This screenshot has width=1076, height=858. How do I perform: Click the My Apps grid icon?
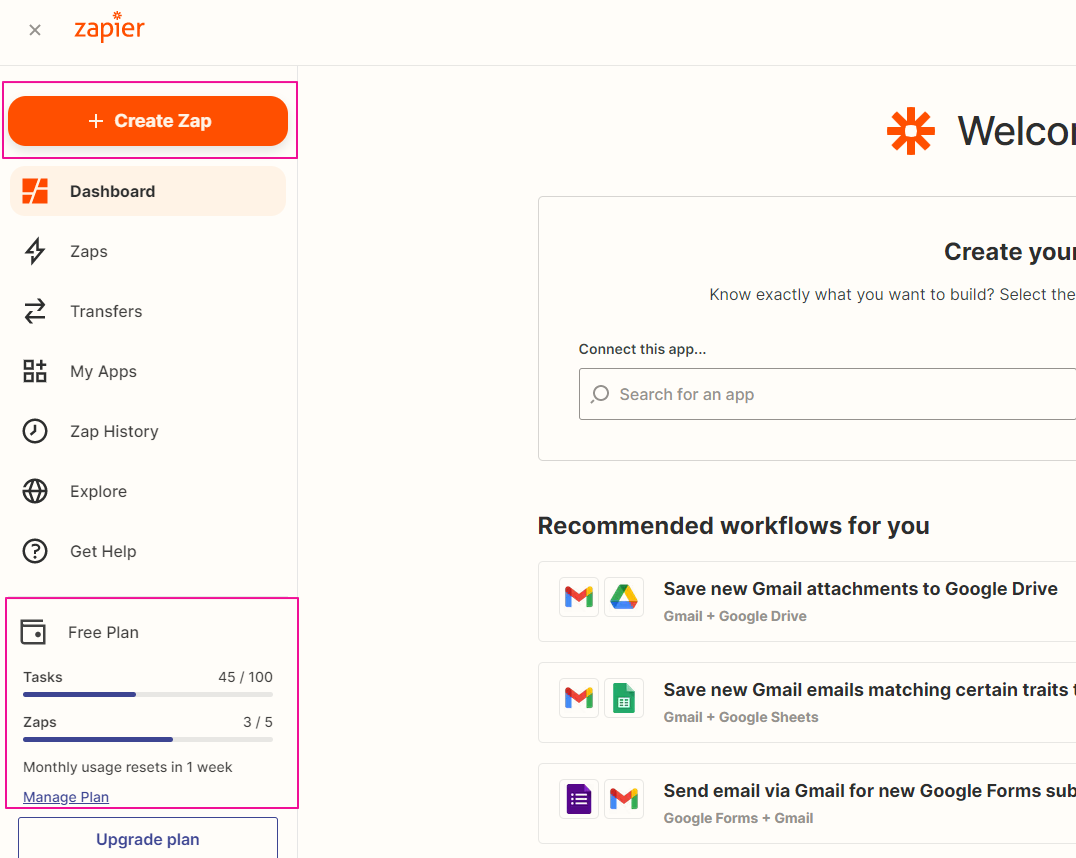coord(35,371)
